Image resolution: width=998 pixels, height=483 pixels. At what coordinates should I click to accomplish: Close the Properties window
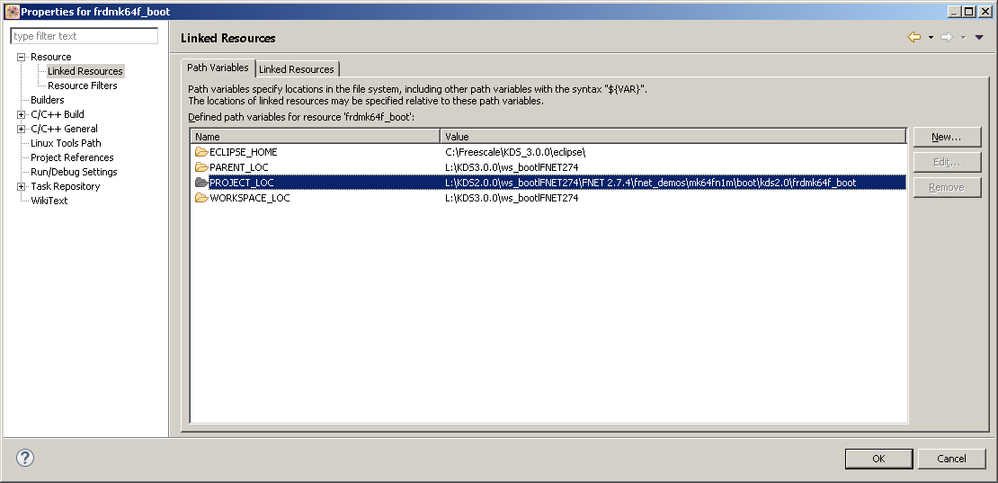coord(984,11)
